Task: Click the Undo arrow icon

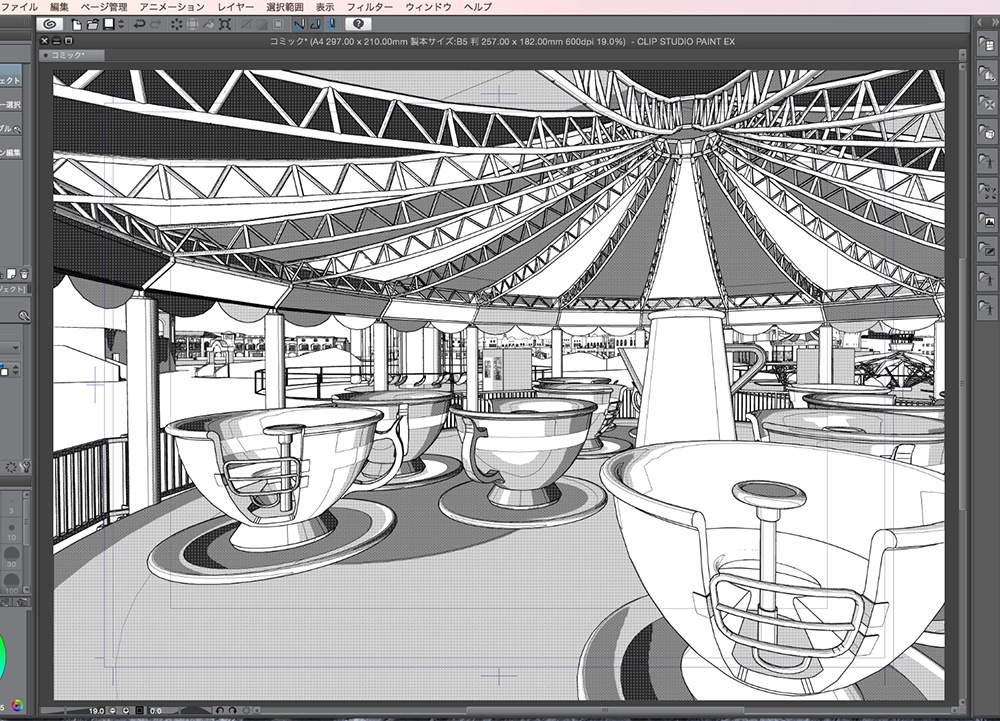Action: (x=139, y=24)
